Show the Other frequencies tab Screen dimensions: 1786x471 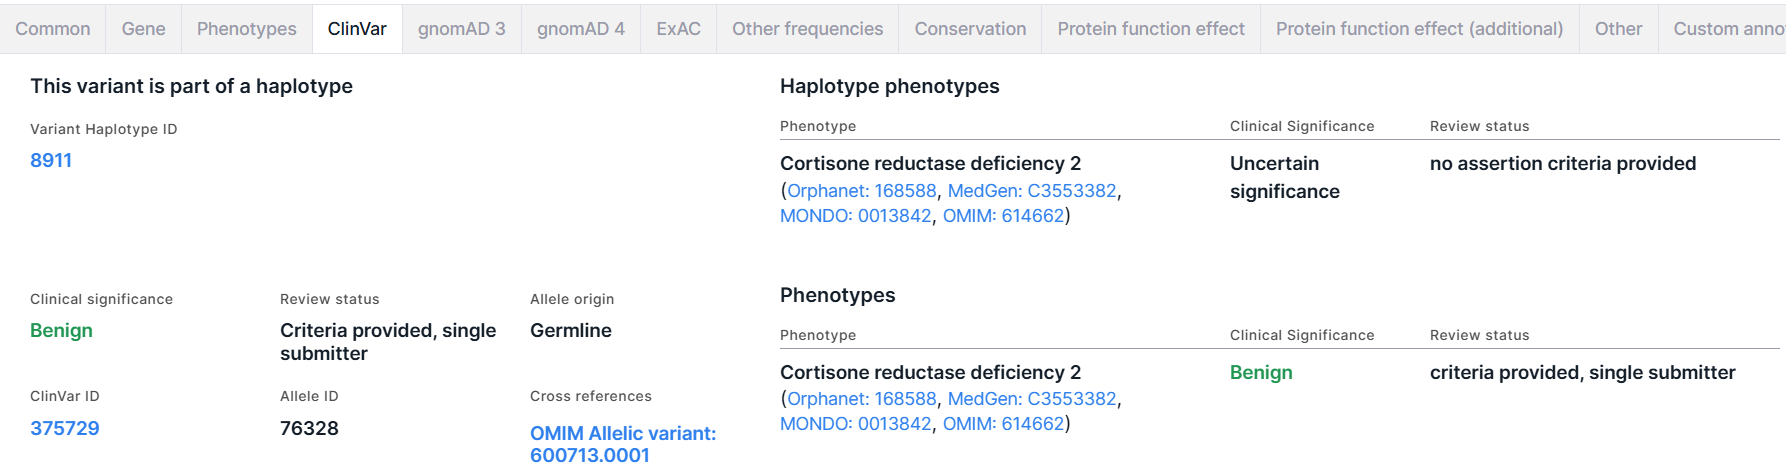808,29
